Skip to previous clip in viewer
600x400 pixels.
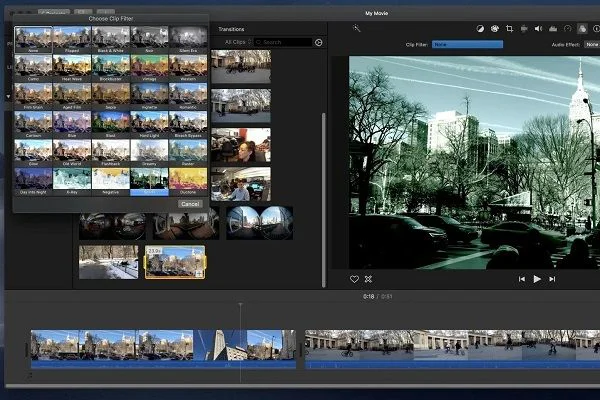522,279
